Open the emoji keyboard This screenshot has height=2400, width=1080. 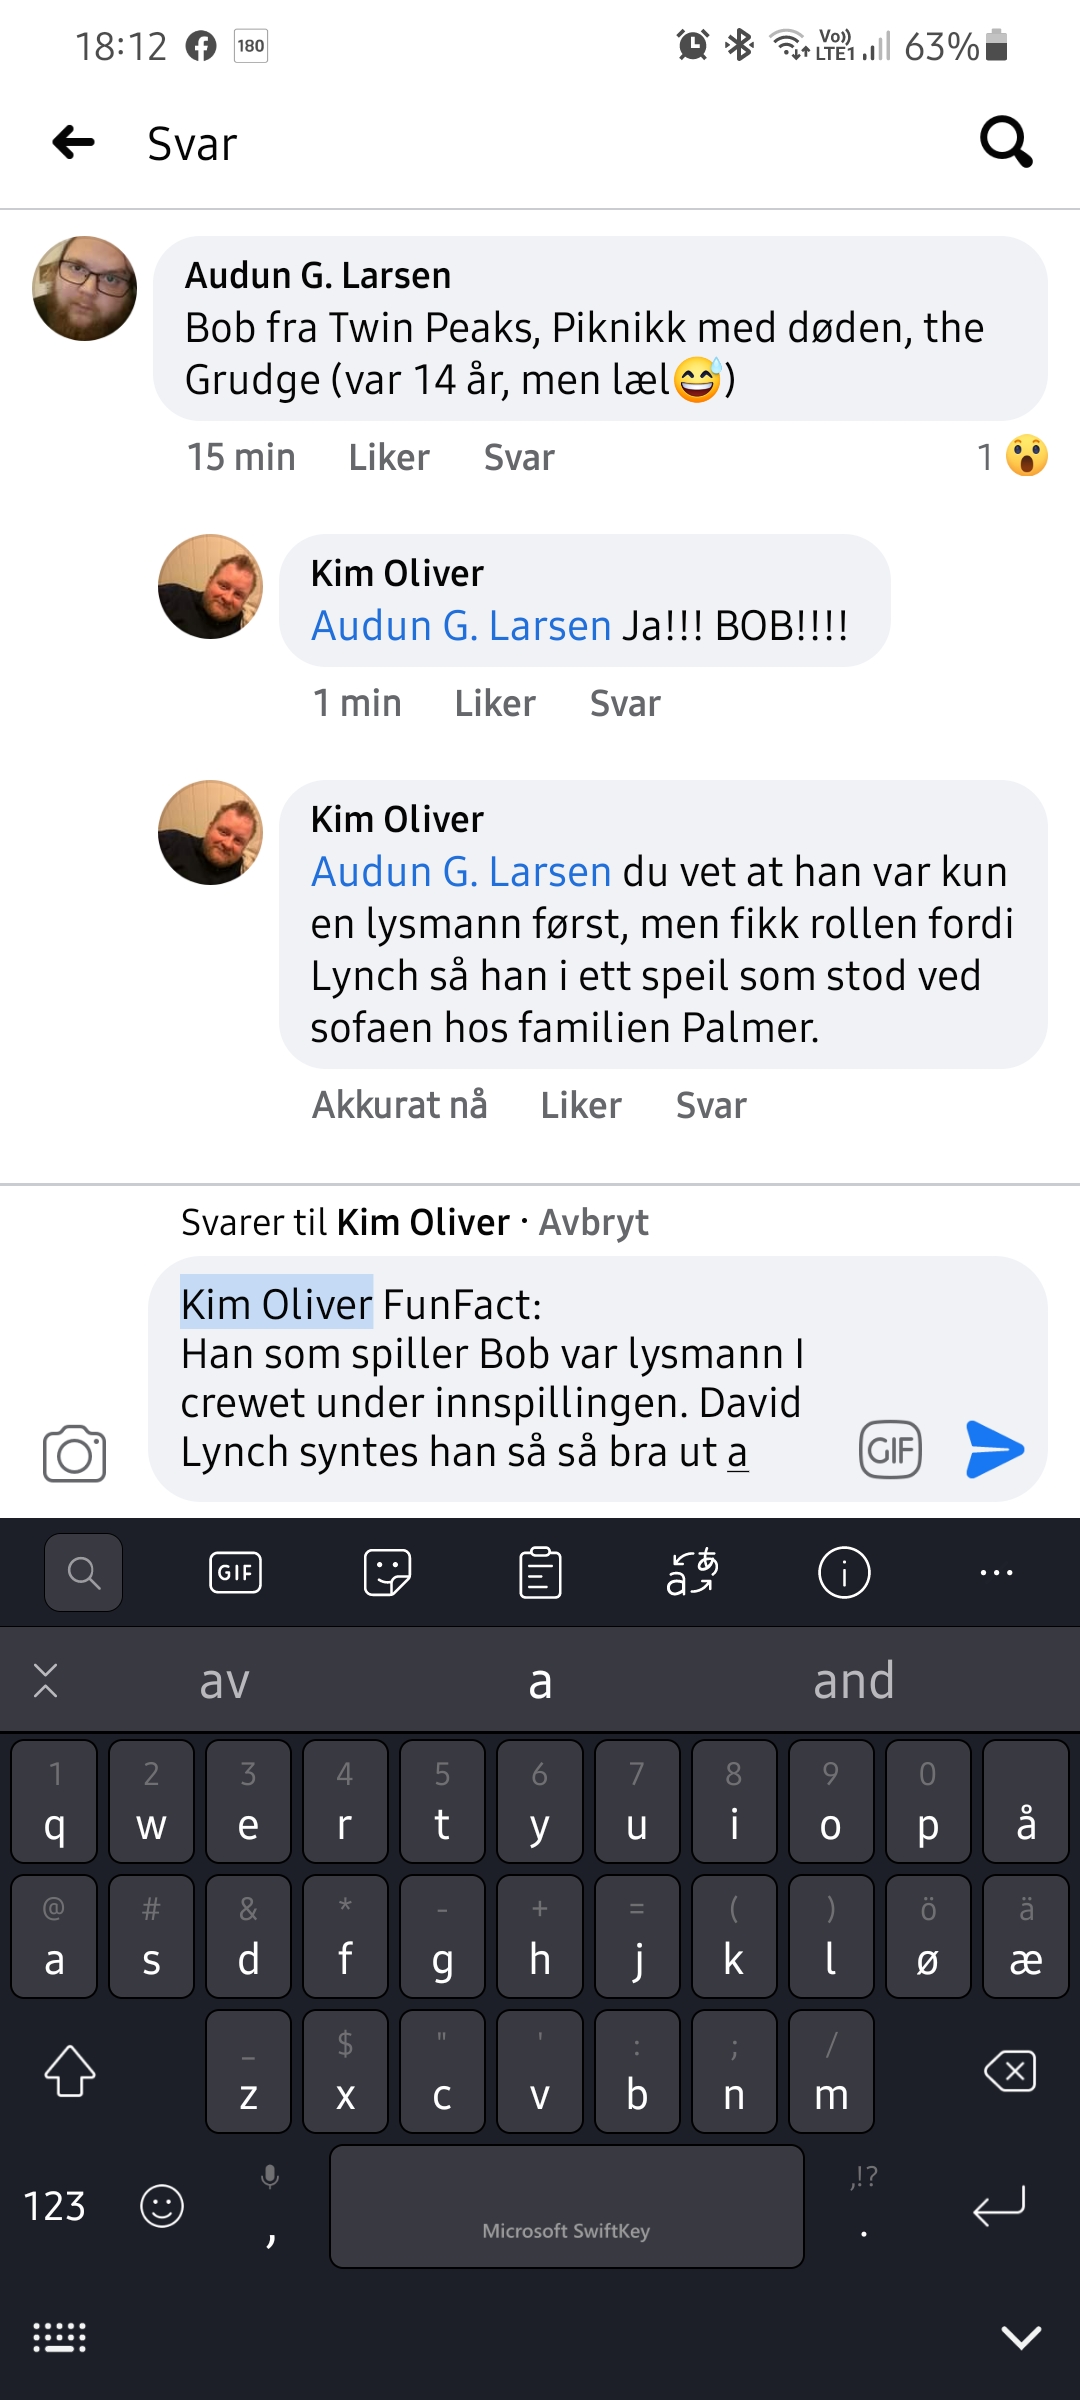tap(162, 2206)
